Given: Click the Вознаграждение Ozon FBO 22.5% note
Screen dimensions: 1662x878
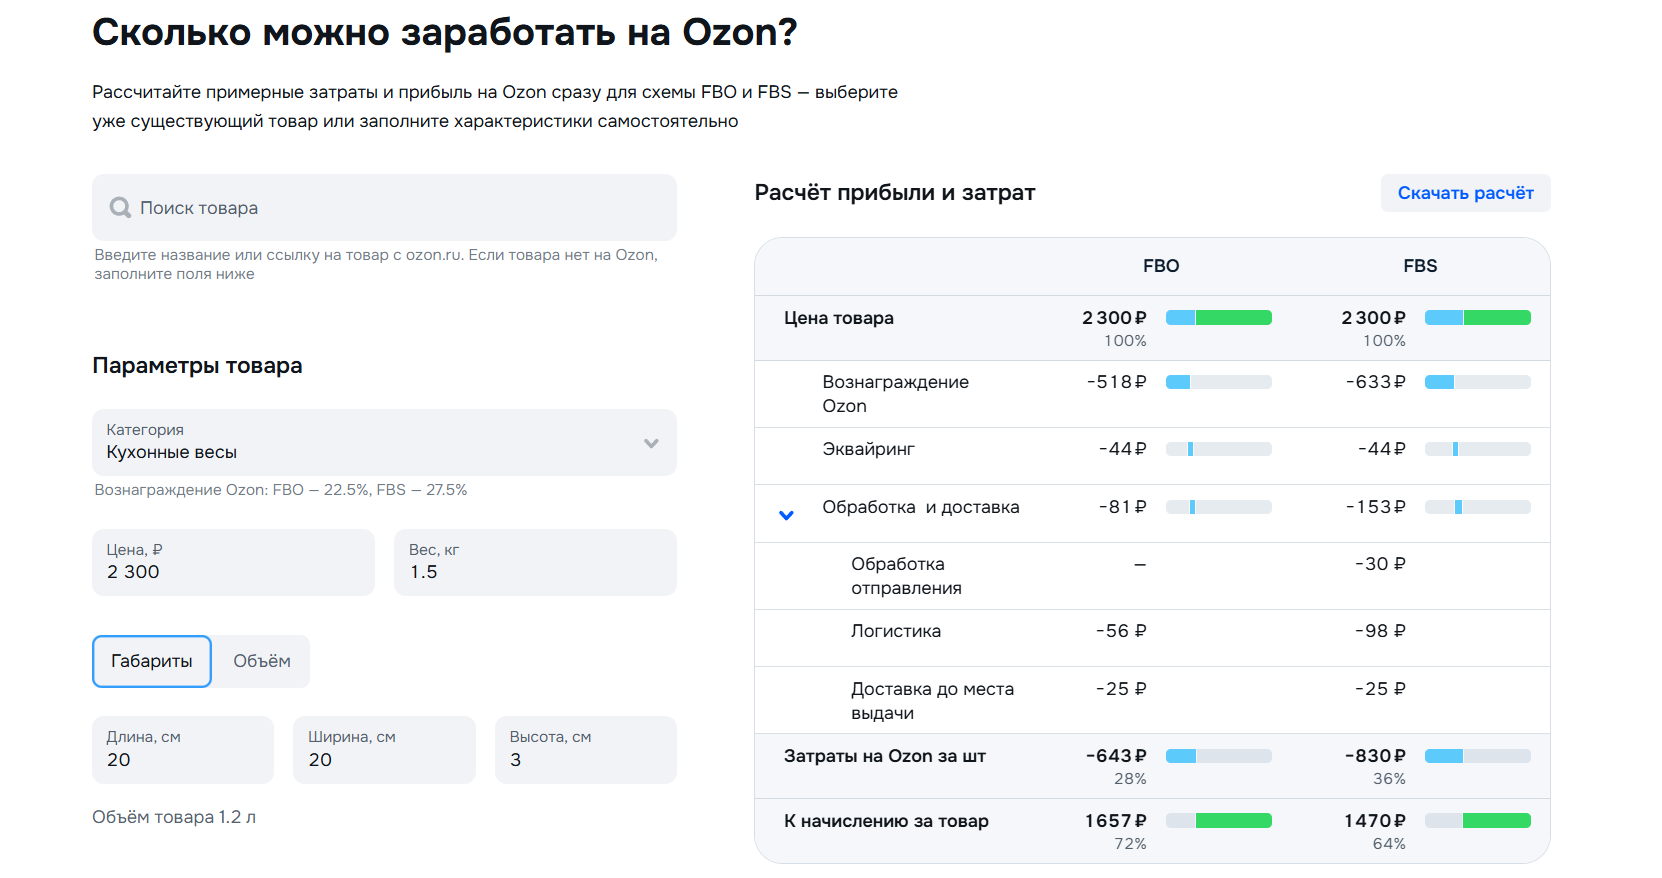Looking at the screenshot, I should pos(281,490).
